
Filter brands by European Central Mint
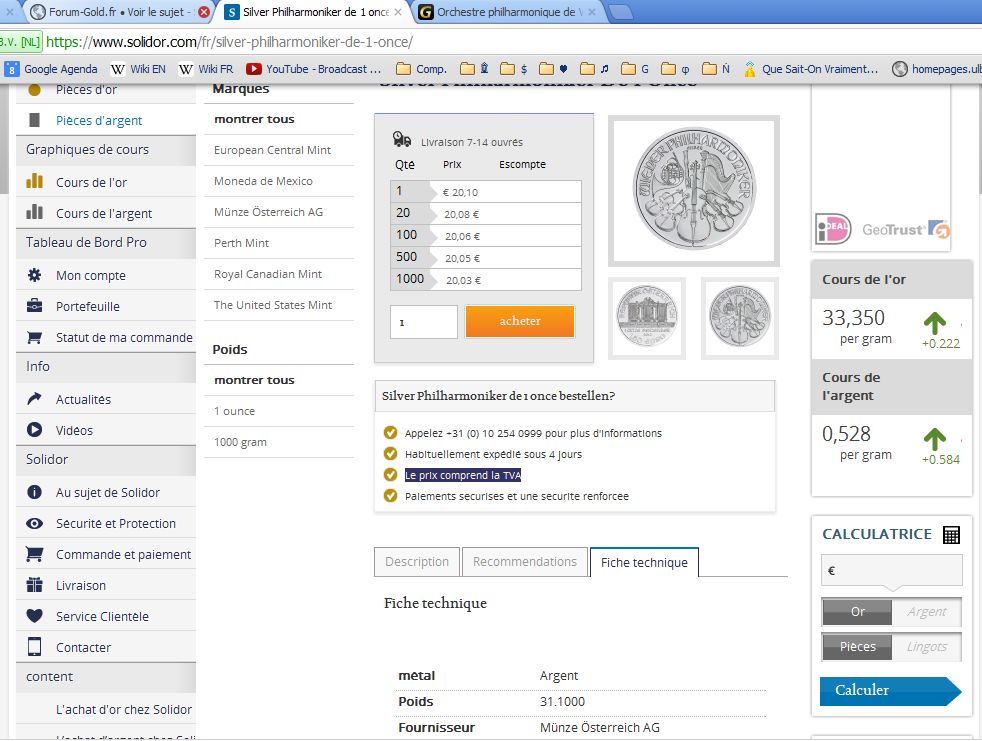(x=272, y=150)
